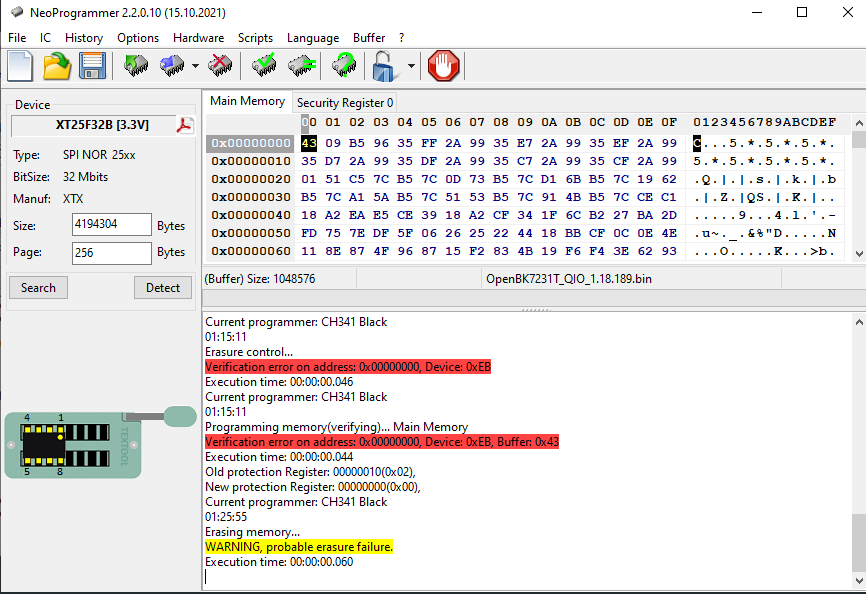Create a new empty buffer file

pos(20,66)
